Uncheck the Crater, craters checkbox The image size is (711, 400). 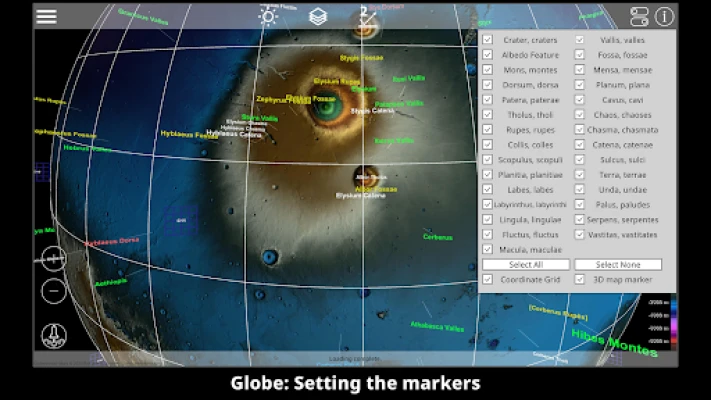pyautogui.click(x=488, y=41)
